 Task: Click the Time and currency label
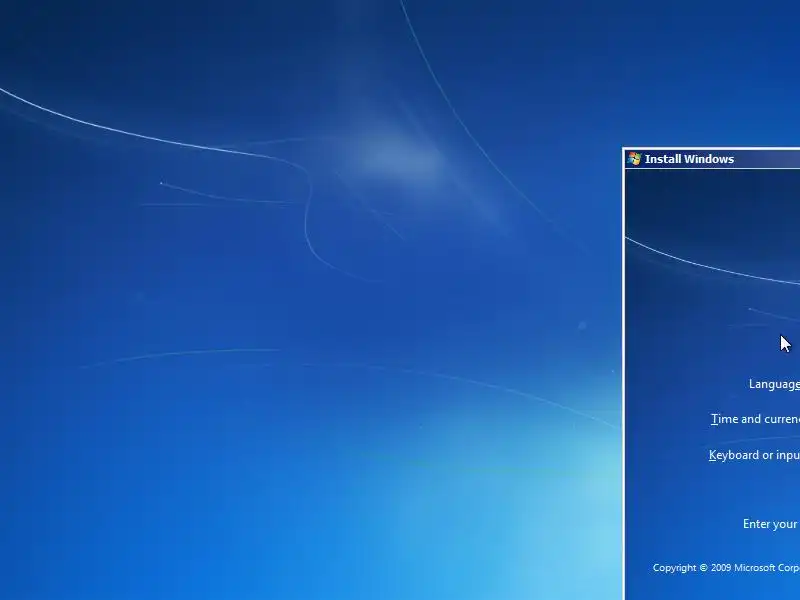tap(755, 419)
